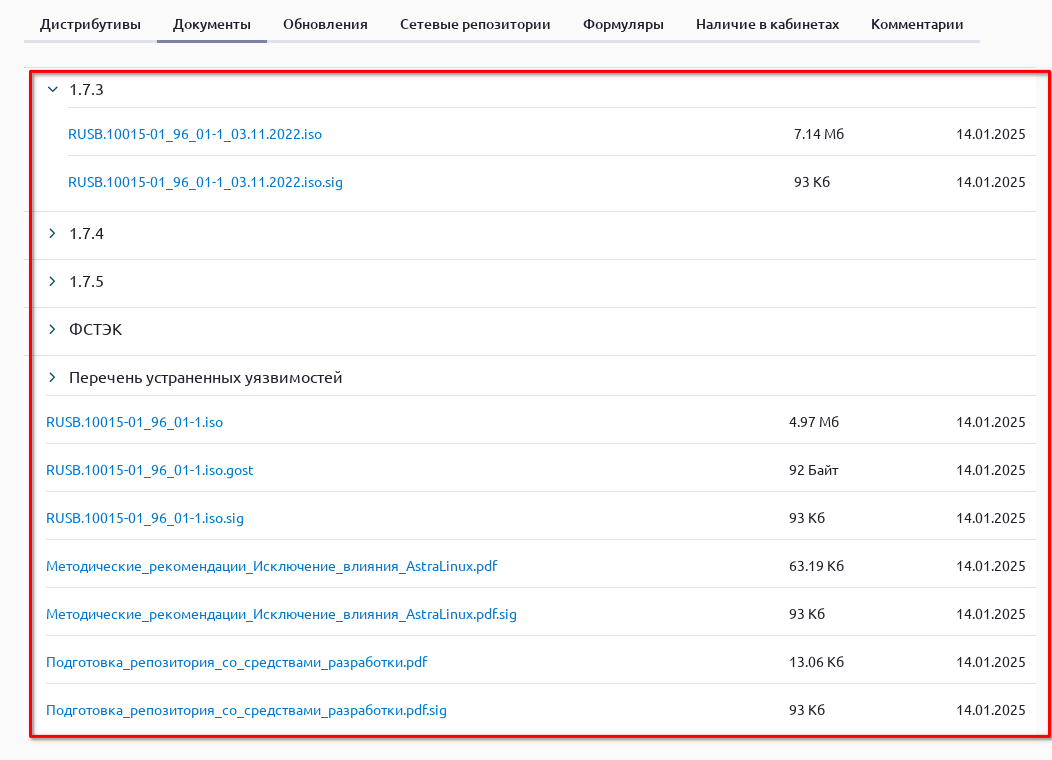Click the RUSB.10015-01_96_01-1.iso.gost link
Screen dimensions: 1052x760
[x=150, y=470]
